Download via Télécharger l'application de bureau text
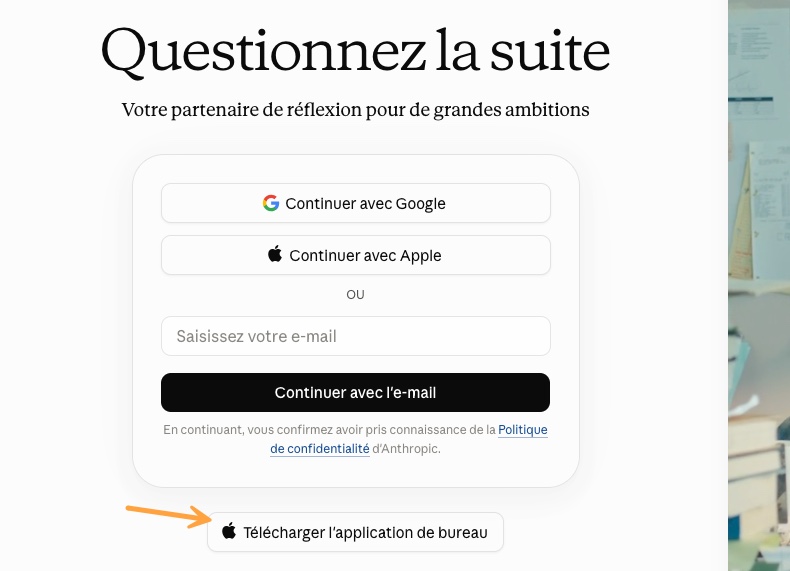The width and height of the screenshot is (790, 571). 365,533
